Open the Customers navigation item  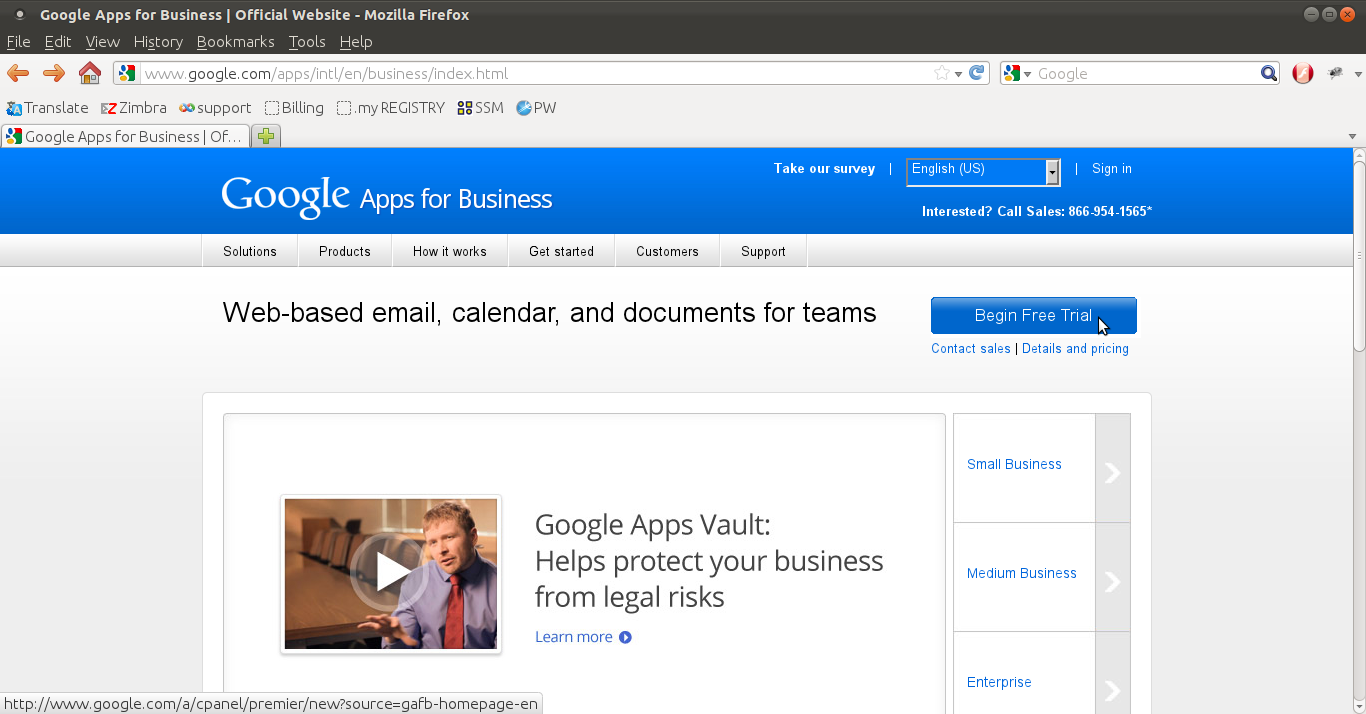(x=667, y=251)
